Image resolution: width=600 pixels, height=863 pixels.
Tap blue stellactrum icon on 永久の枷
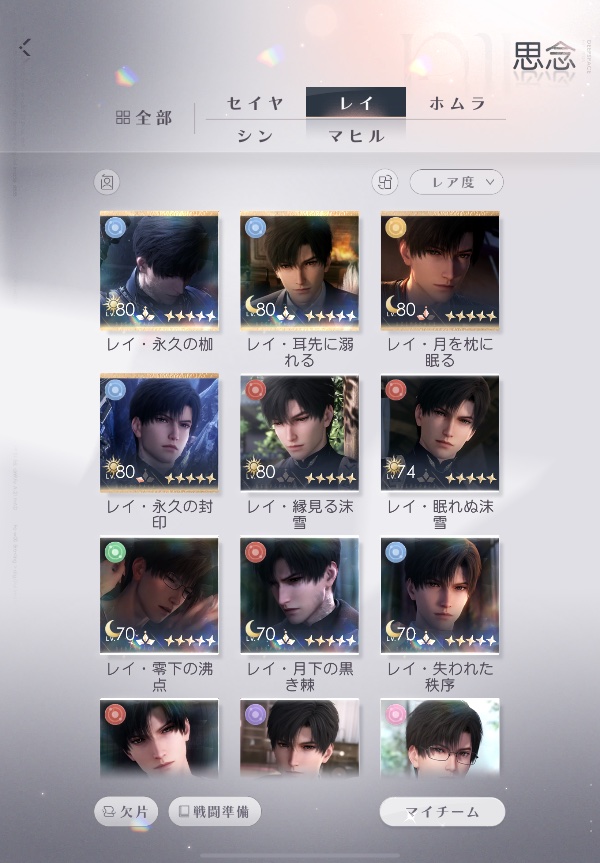pyautogui.click(x=115, y=227)
